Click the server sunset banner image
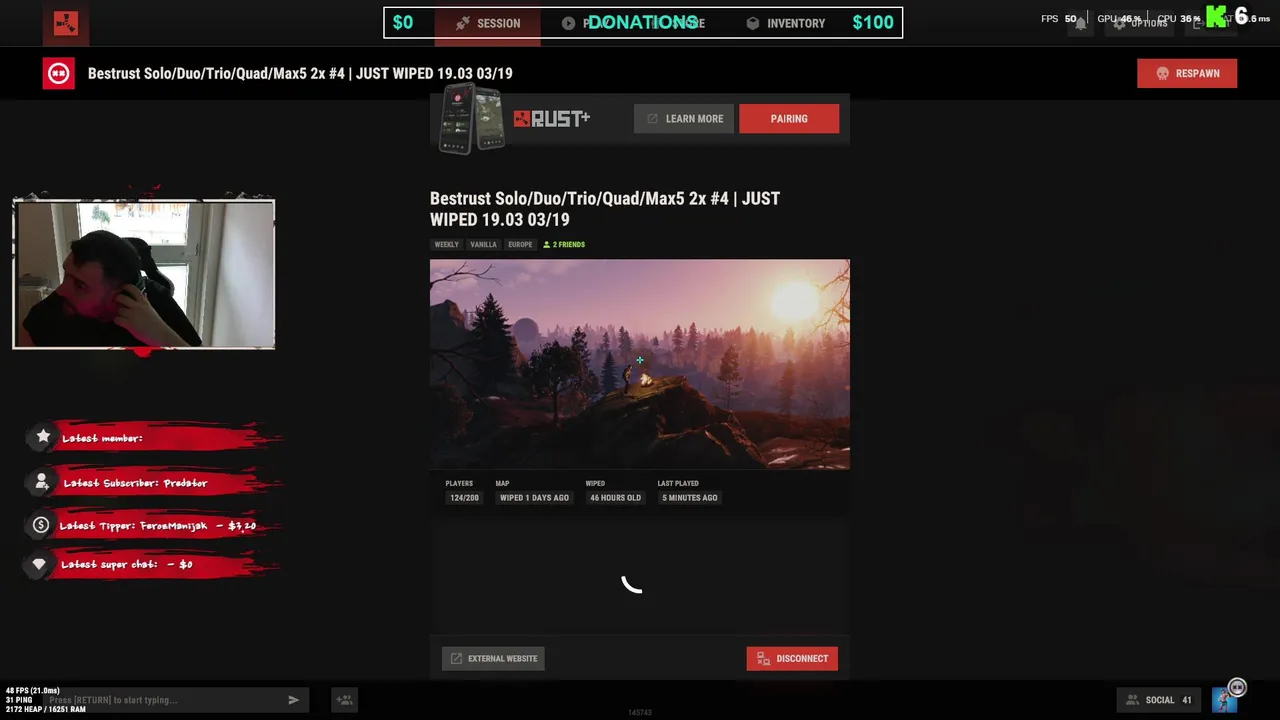Viewport: 1280px width, 720px height. 640,364
